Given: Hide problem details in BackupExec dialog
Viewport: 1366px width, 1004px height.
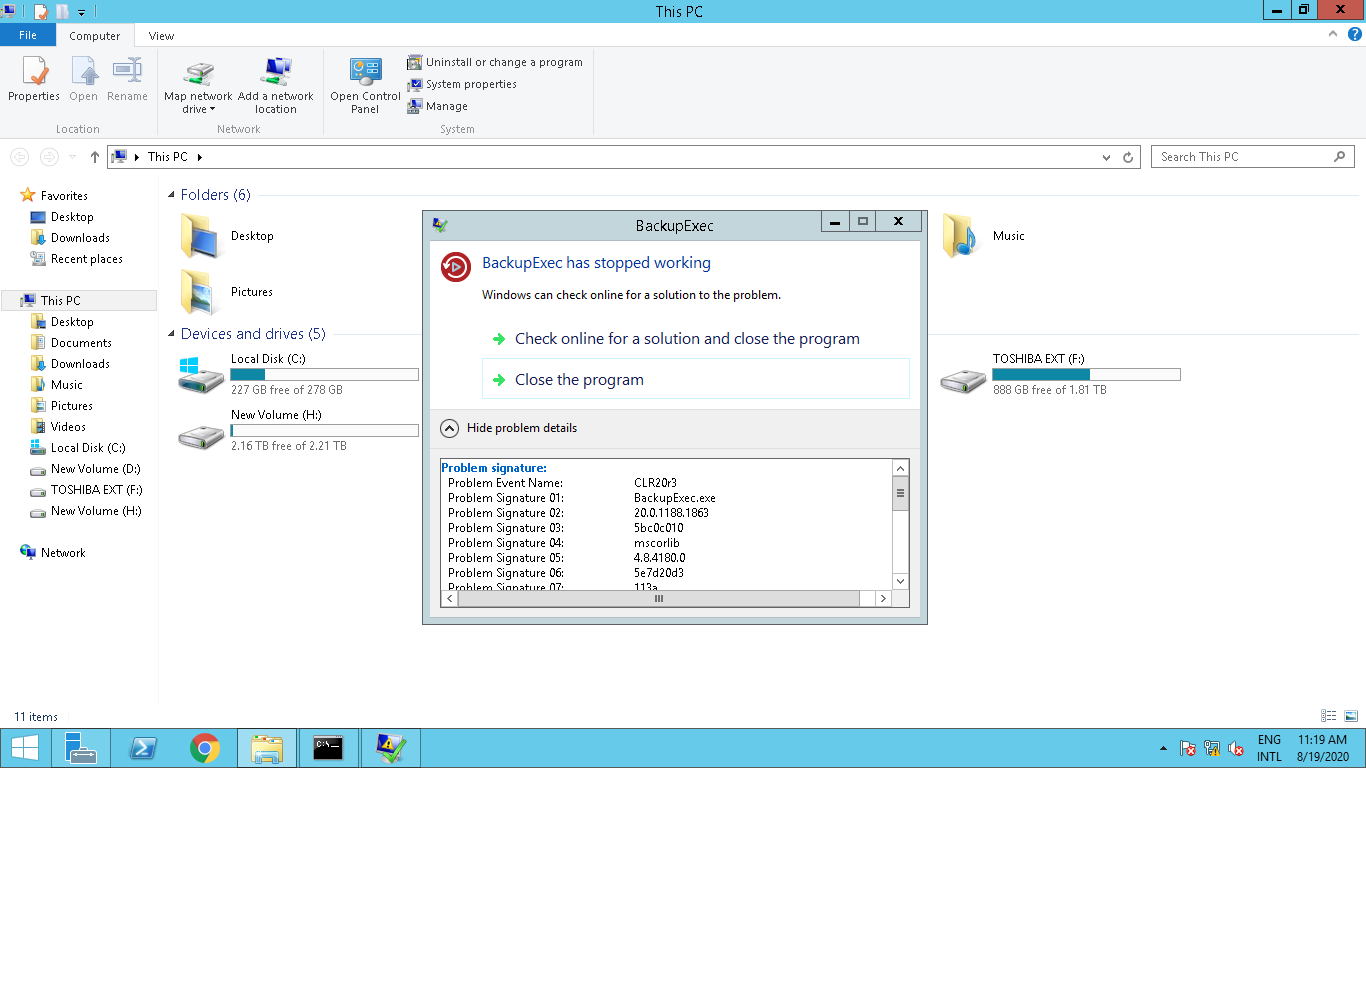Looking at the screenshot, I should click(x=450, y=428).
